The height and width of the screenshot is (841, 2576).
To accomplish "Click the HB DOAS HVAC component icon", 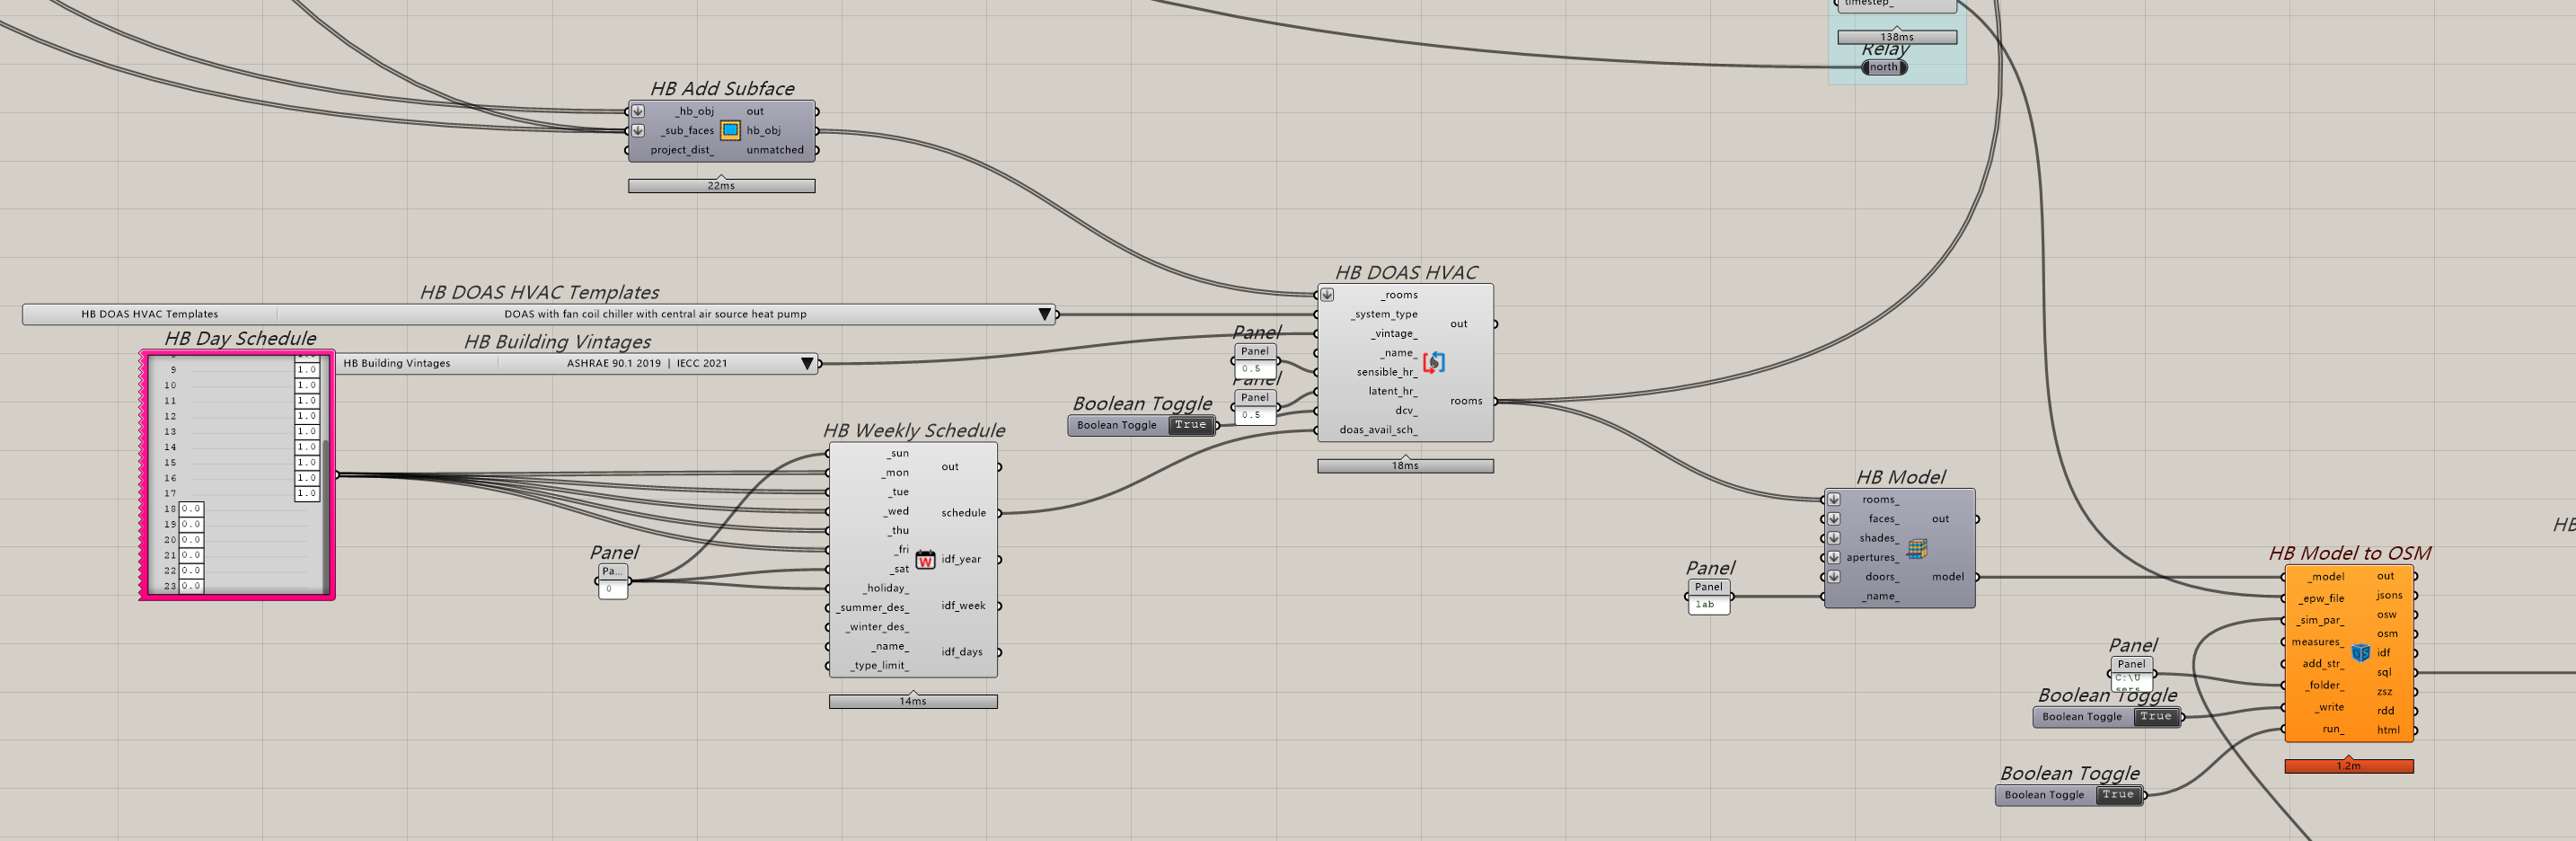I will (x=1433, y=362).
